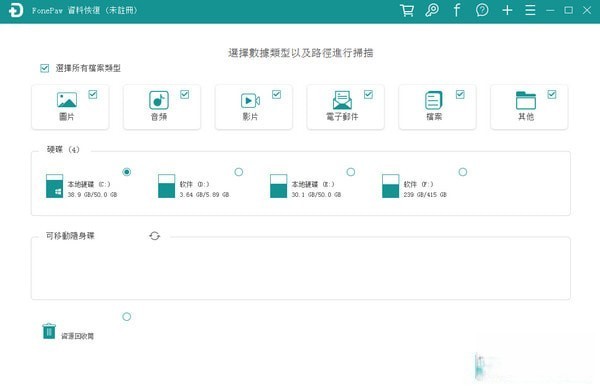Open the Facebook icon in title bar

click(x=457, y=10)
